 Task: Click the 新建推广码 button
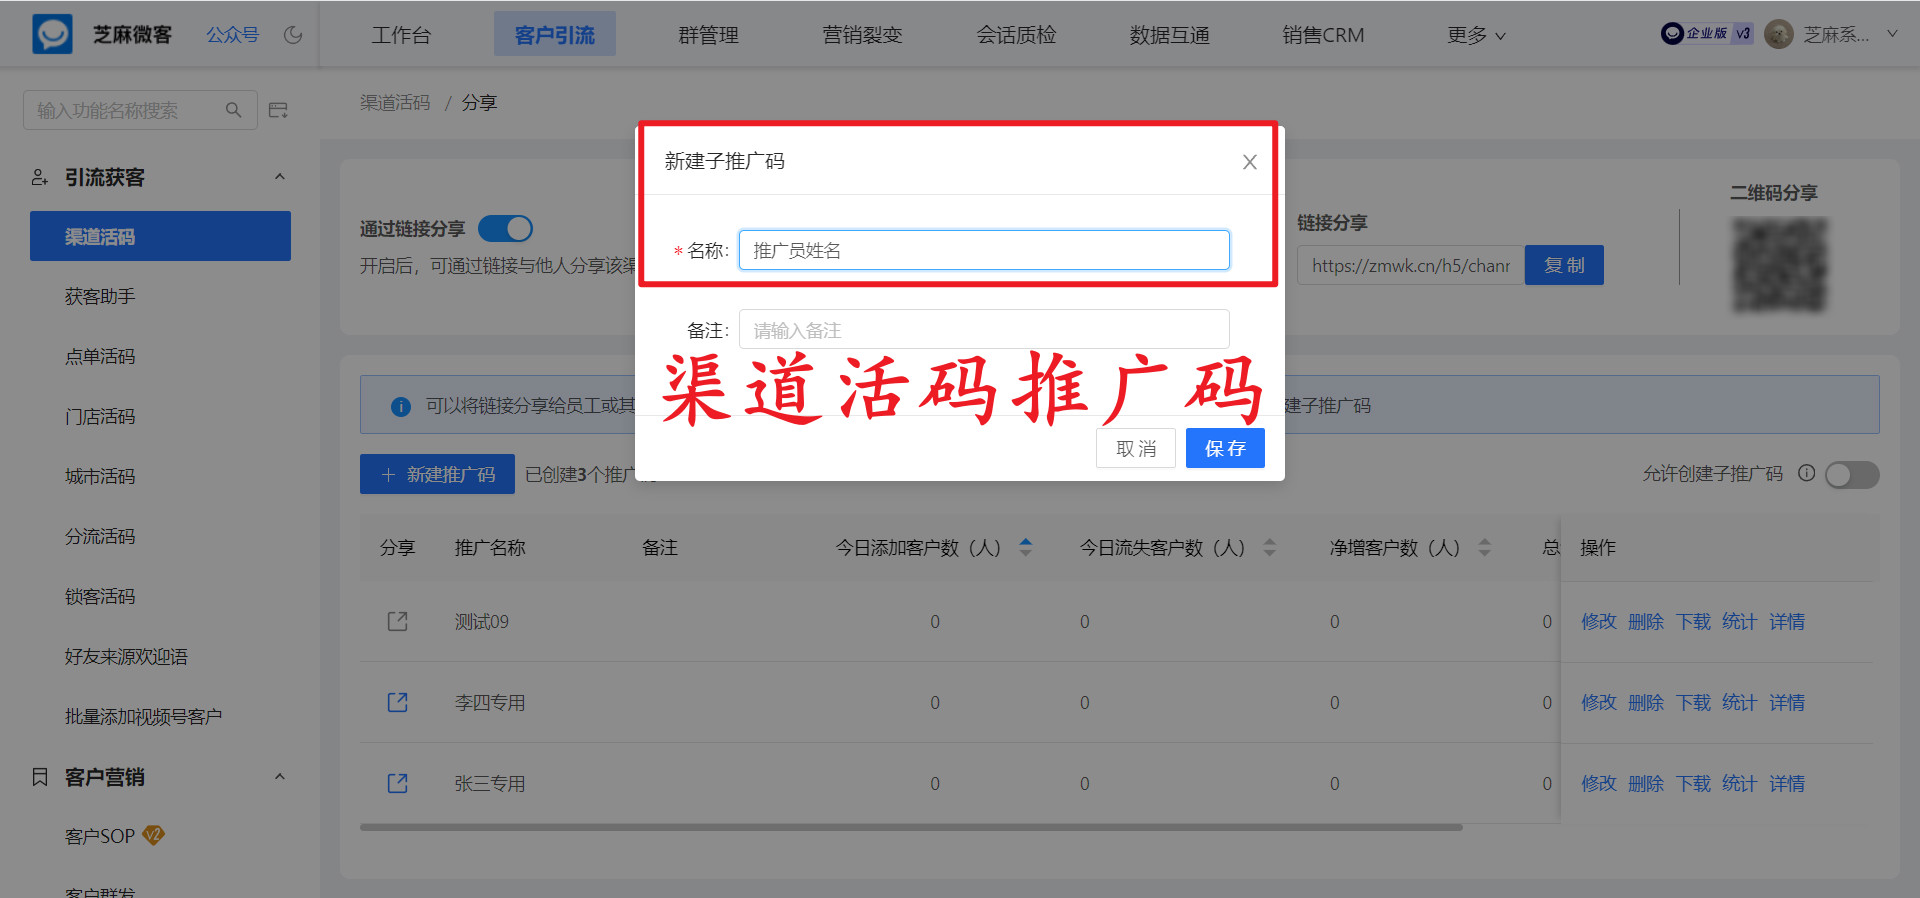point(437,474)
